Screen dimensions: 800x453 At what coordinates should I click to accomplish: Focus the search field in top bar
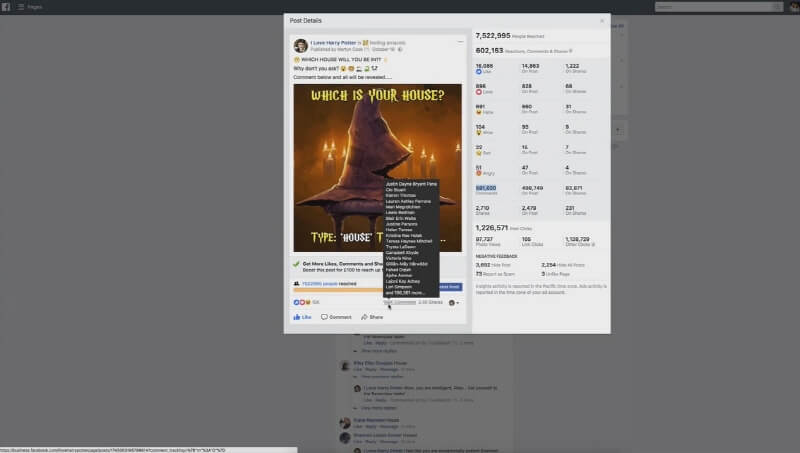[x=718, y=7]
